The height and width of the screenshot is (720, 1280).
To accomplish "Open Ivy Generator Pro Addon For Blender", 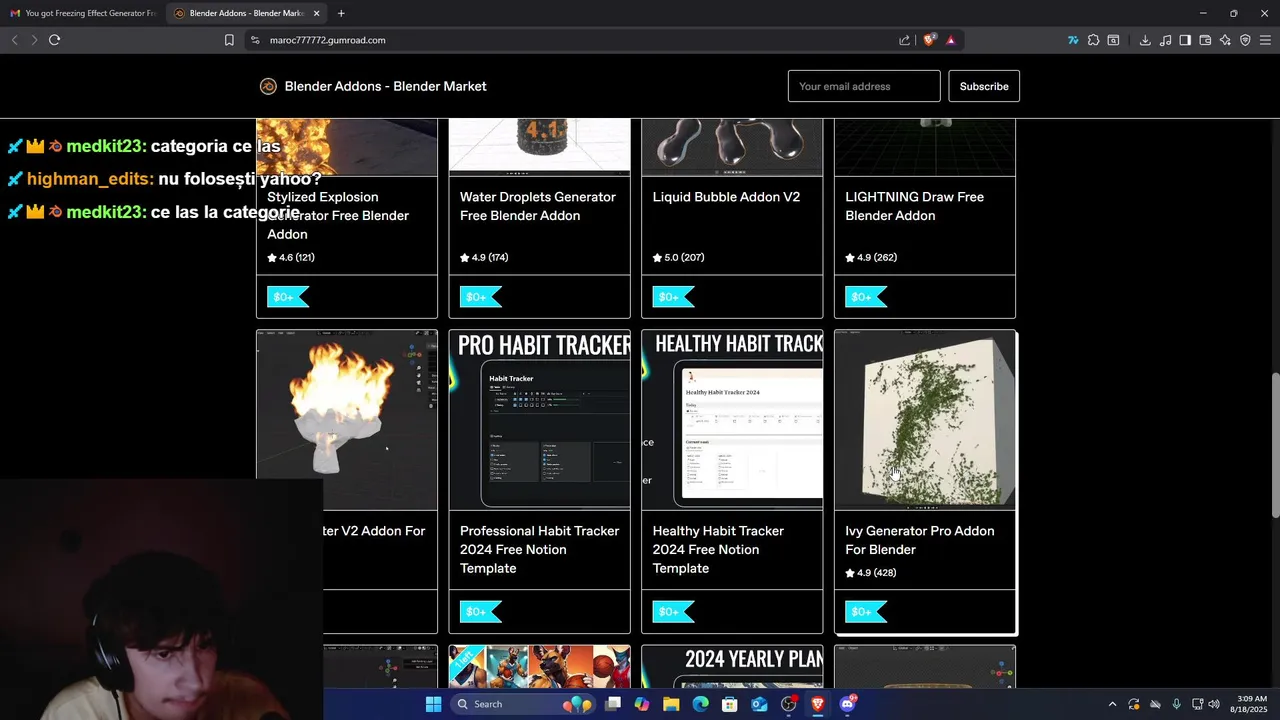I will click(x=919, y=540).
